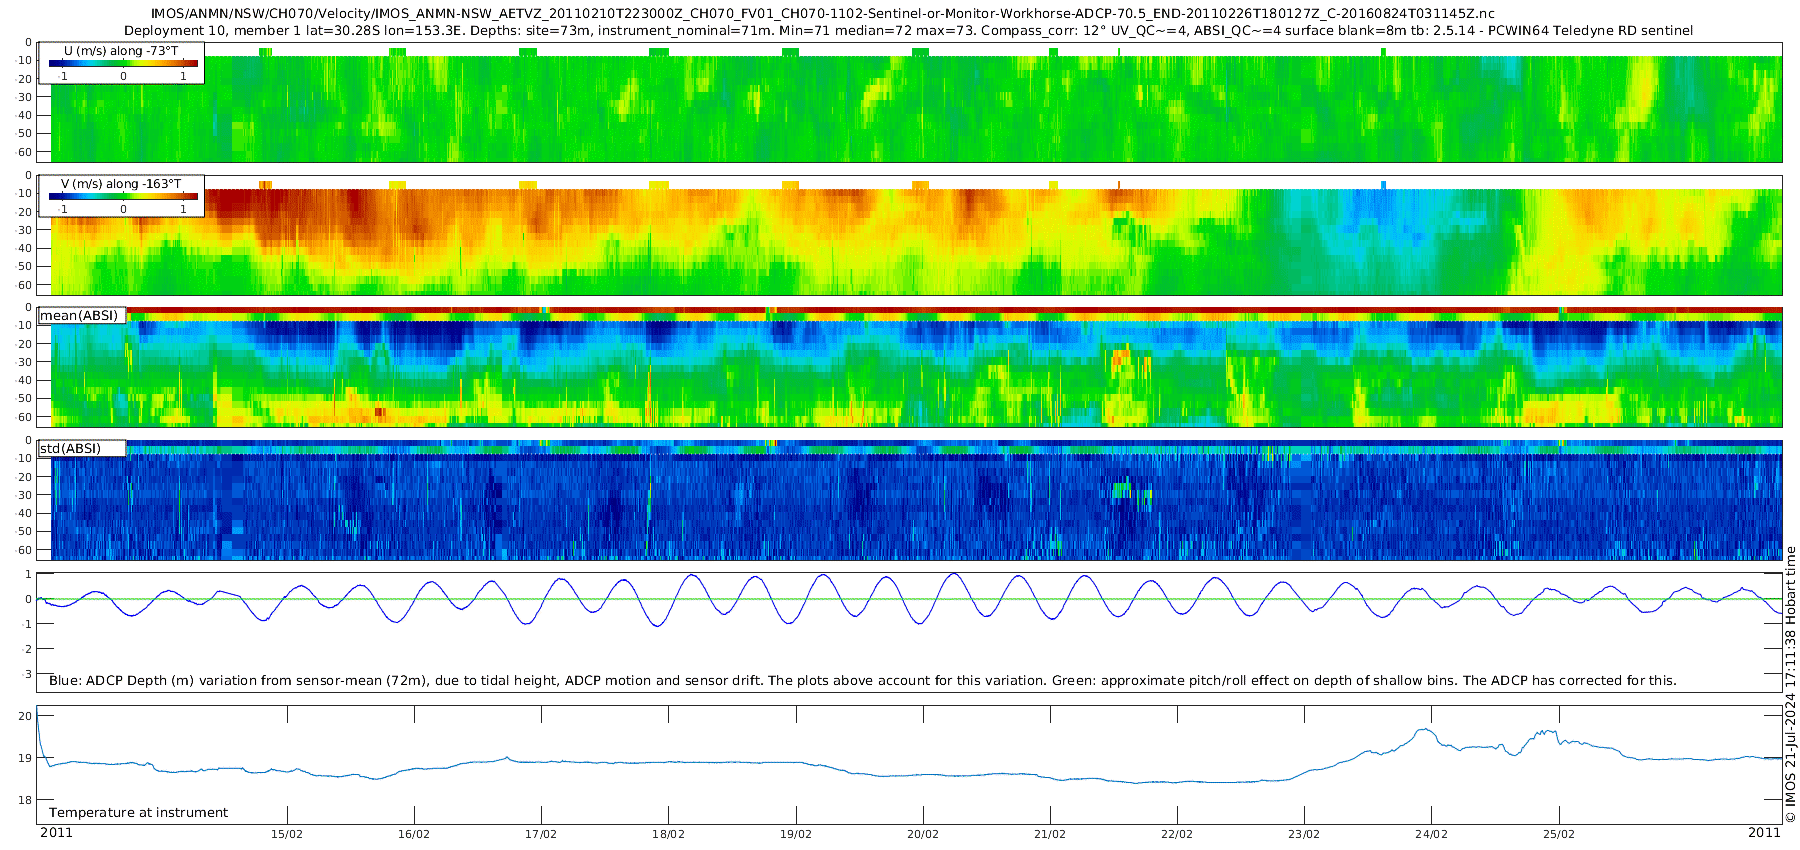Select the std(ABSI) panel label
1800x850 pixels.
pyautogui.click(x=81, y=448)
